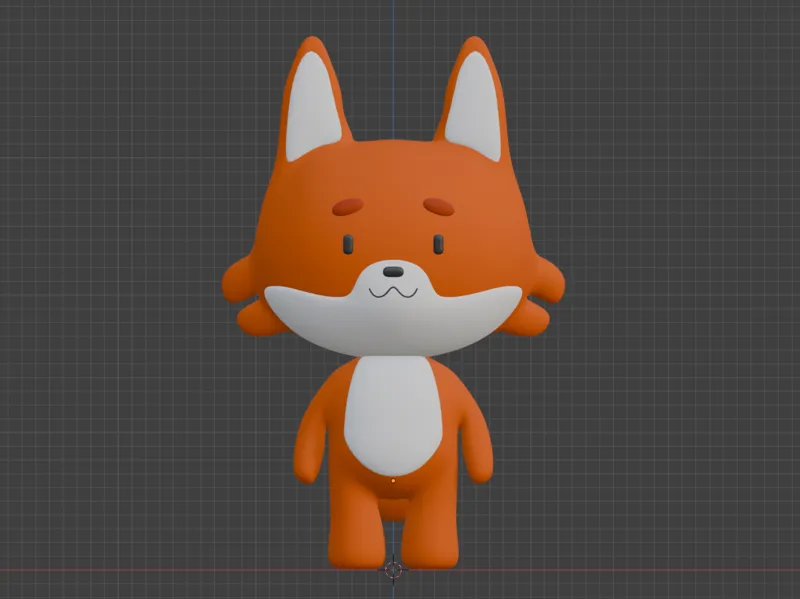Click the orange origin dot on the fox's lower body

click(393, 480)
